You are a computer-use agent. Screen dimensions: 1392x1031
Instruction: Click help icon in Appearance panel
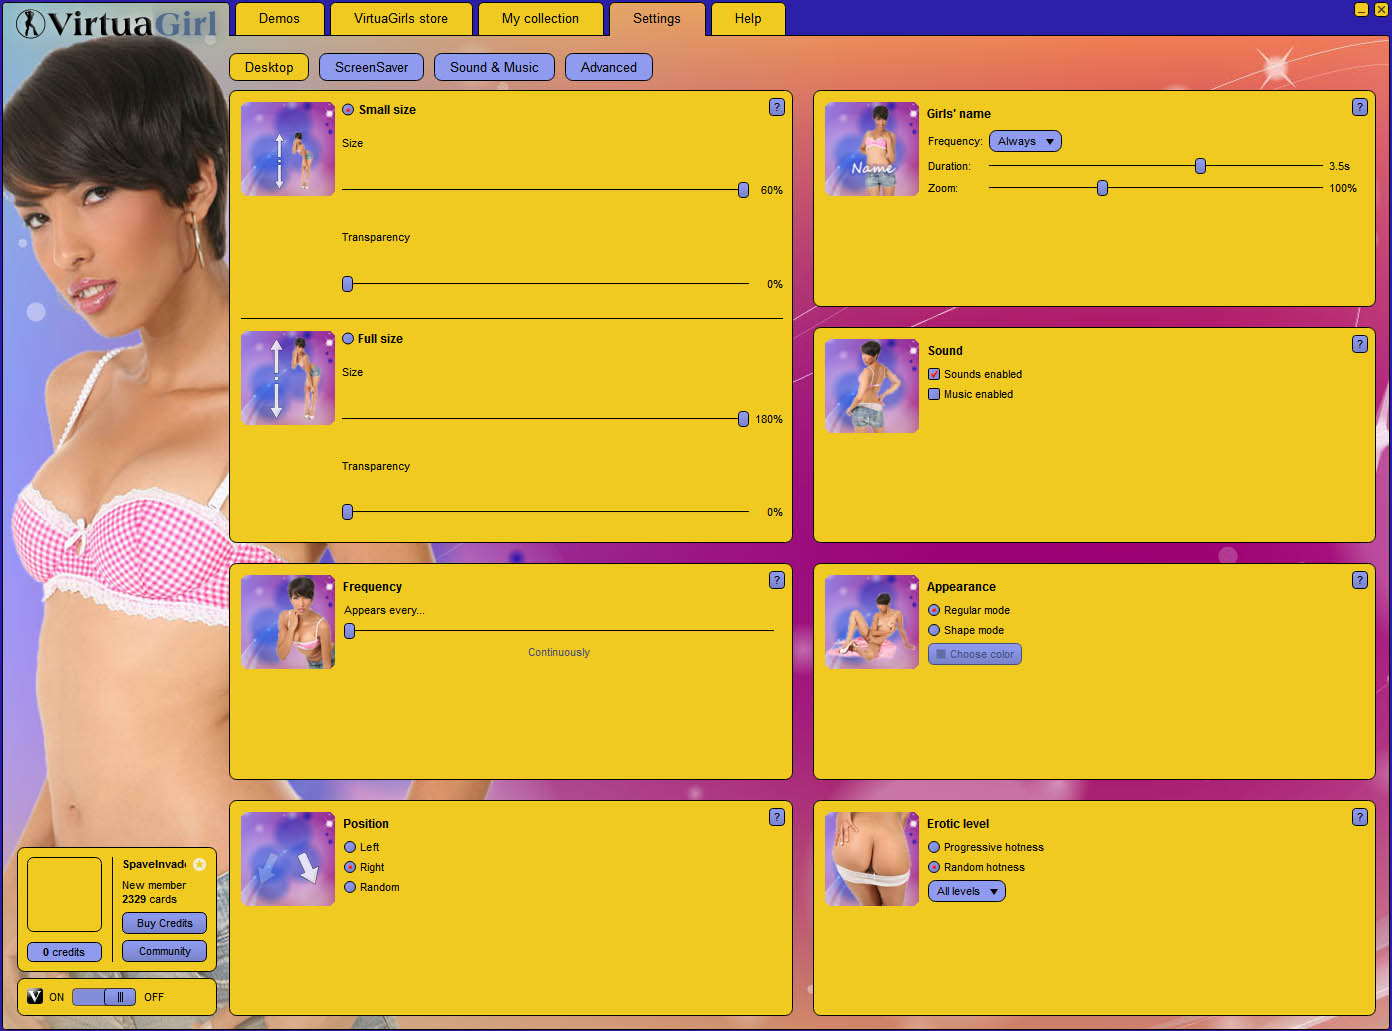point(1359,580)
